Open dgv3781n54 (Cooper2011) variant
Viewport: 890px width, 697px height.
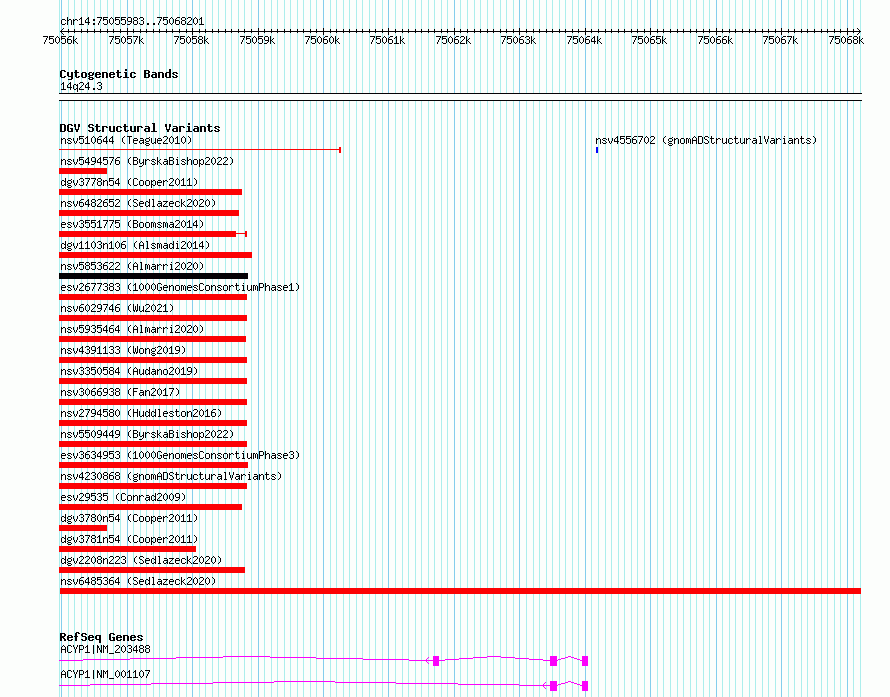pos(129,539)
